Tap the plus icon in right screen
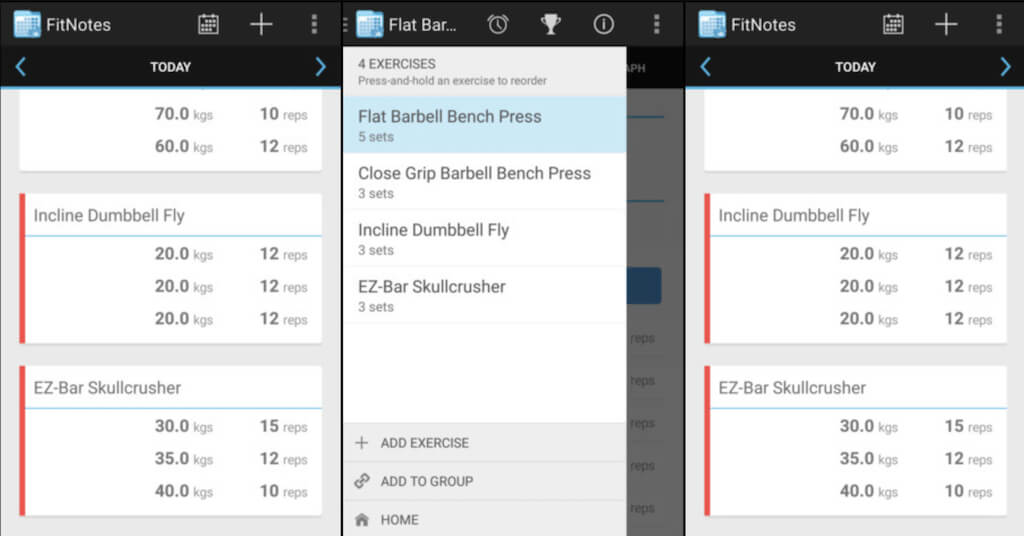The width and height of the screenshot is (1024, 536). pyautogui.click(x=946, y=24)
